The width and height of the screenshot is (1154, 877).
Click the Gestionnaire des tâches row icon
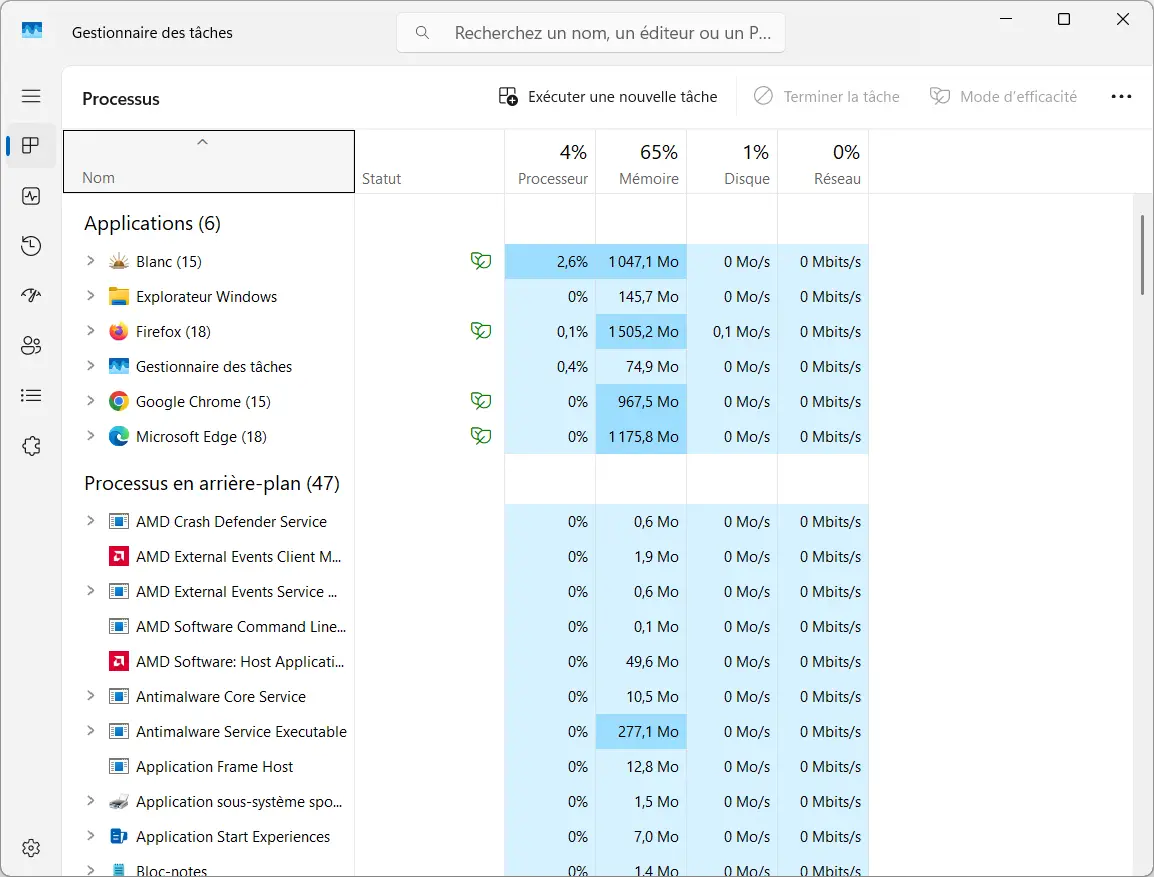118,366
